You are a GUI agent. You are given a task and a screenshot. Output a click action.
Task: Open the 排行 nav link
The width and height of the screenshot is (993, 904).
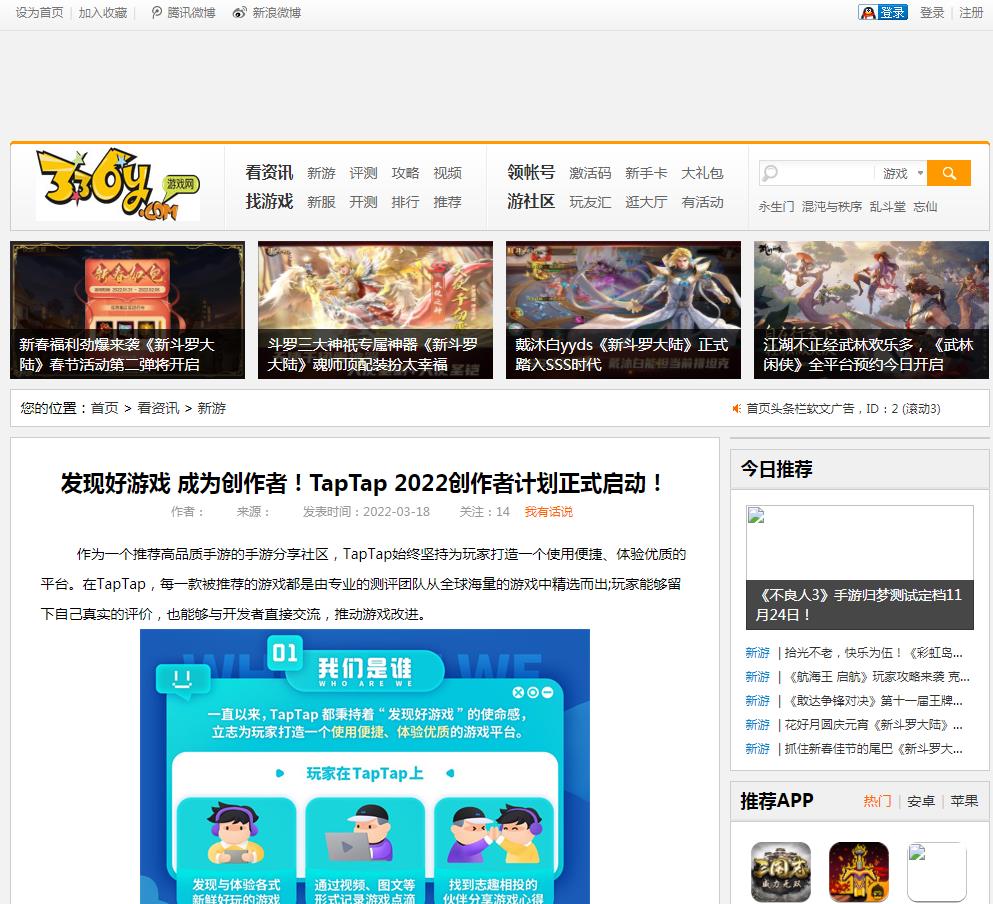[405, 202]
